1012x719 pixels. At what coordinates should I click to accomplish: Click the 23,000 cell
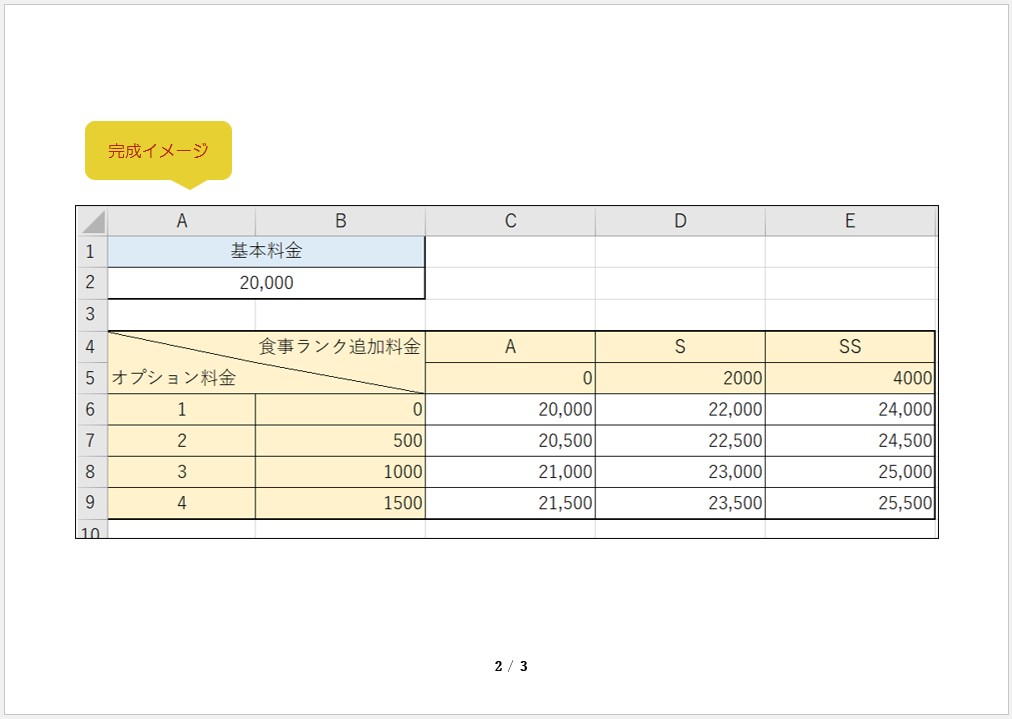point(680,472)
